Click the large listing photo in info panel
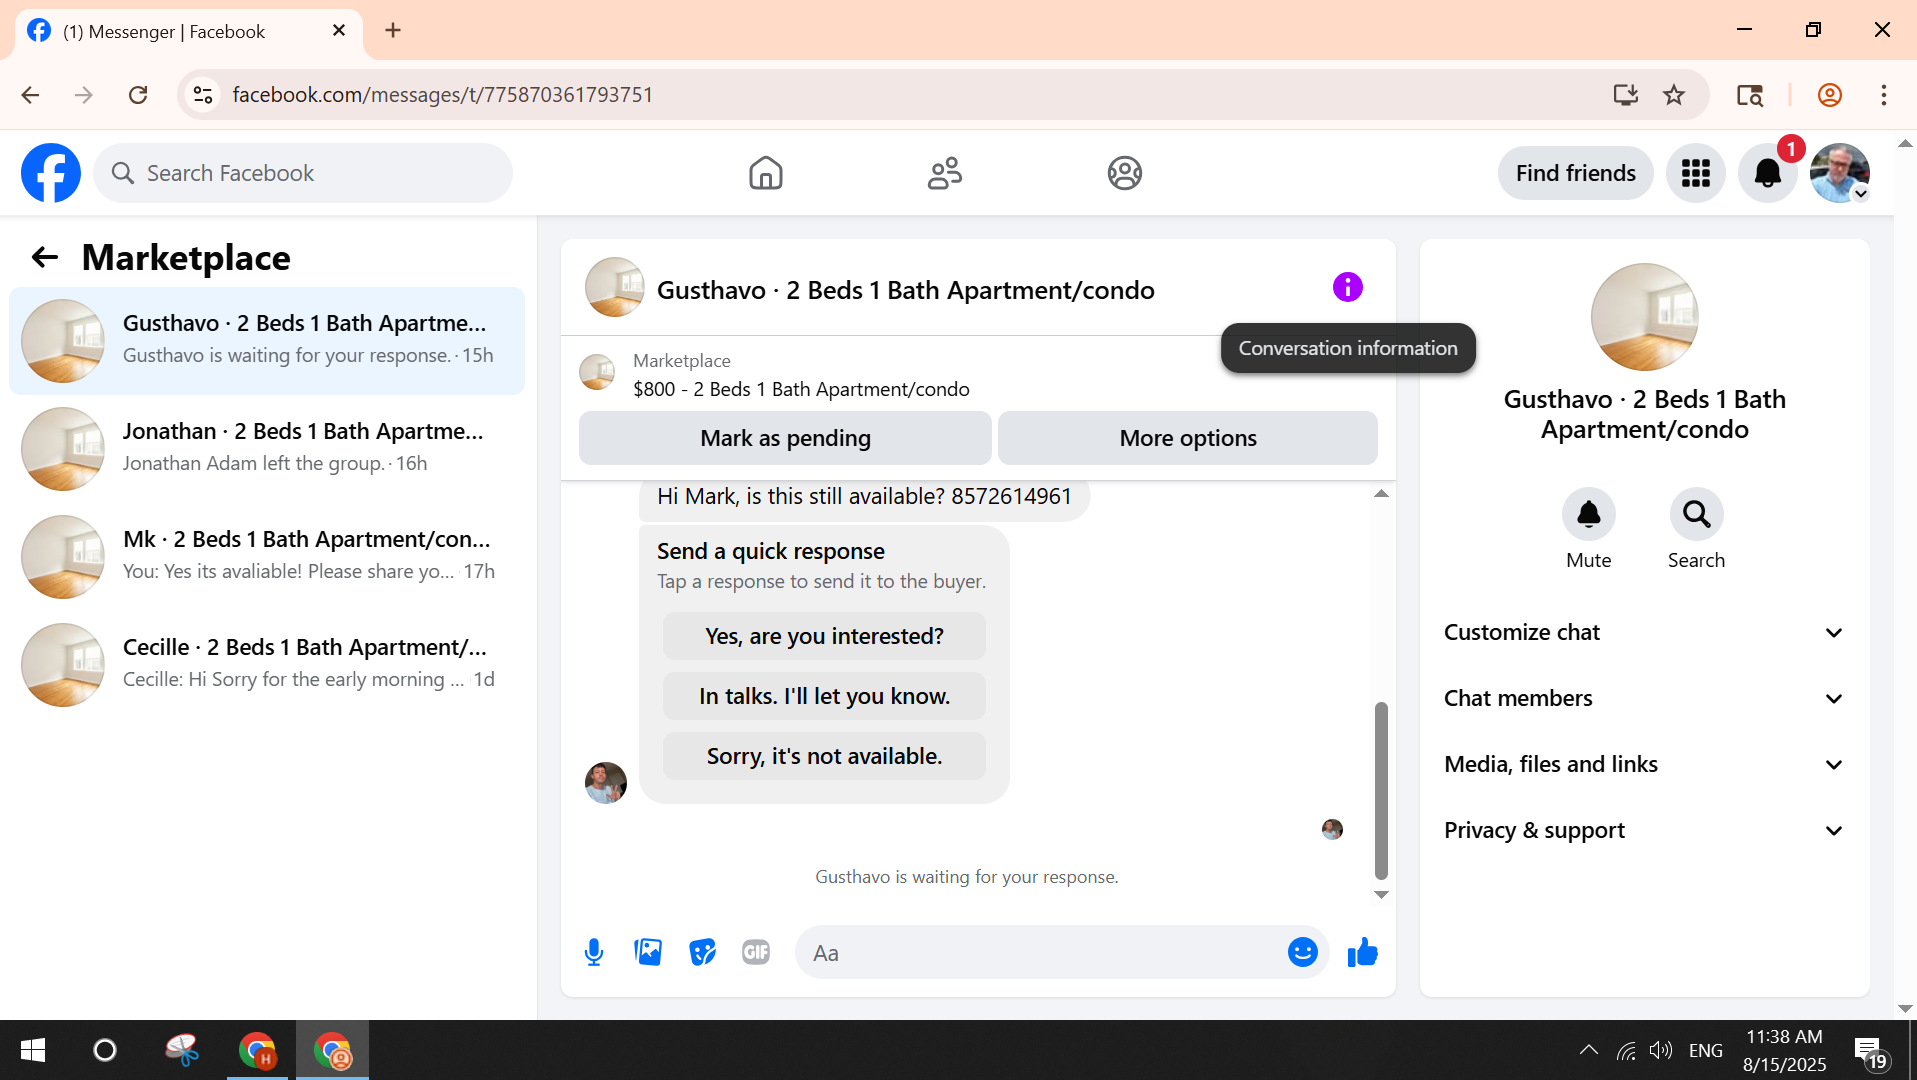This screenshot has height=1080, width=1917. pos(1644,317)
